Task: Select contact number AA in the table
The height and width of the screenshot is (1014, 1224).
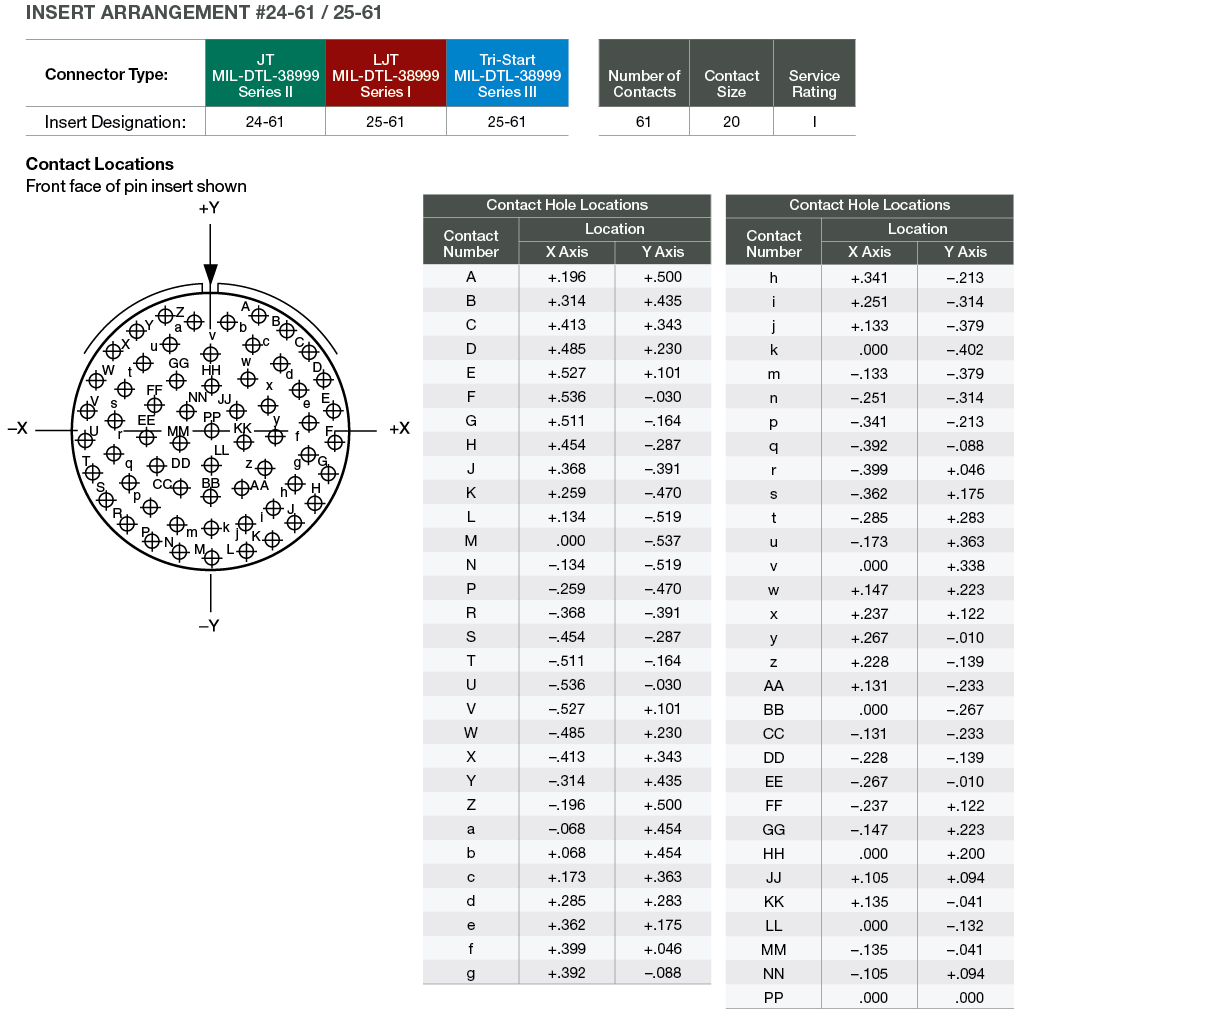Action: [x=774, y=686]
